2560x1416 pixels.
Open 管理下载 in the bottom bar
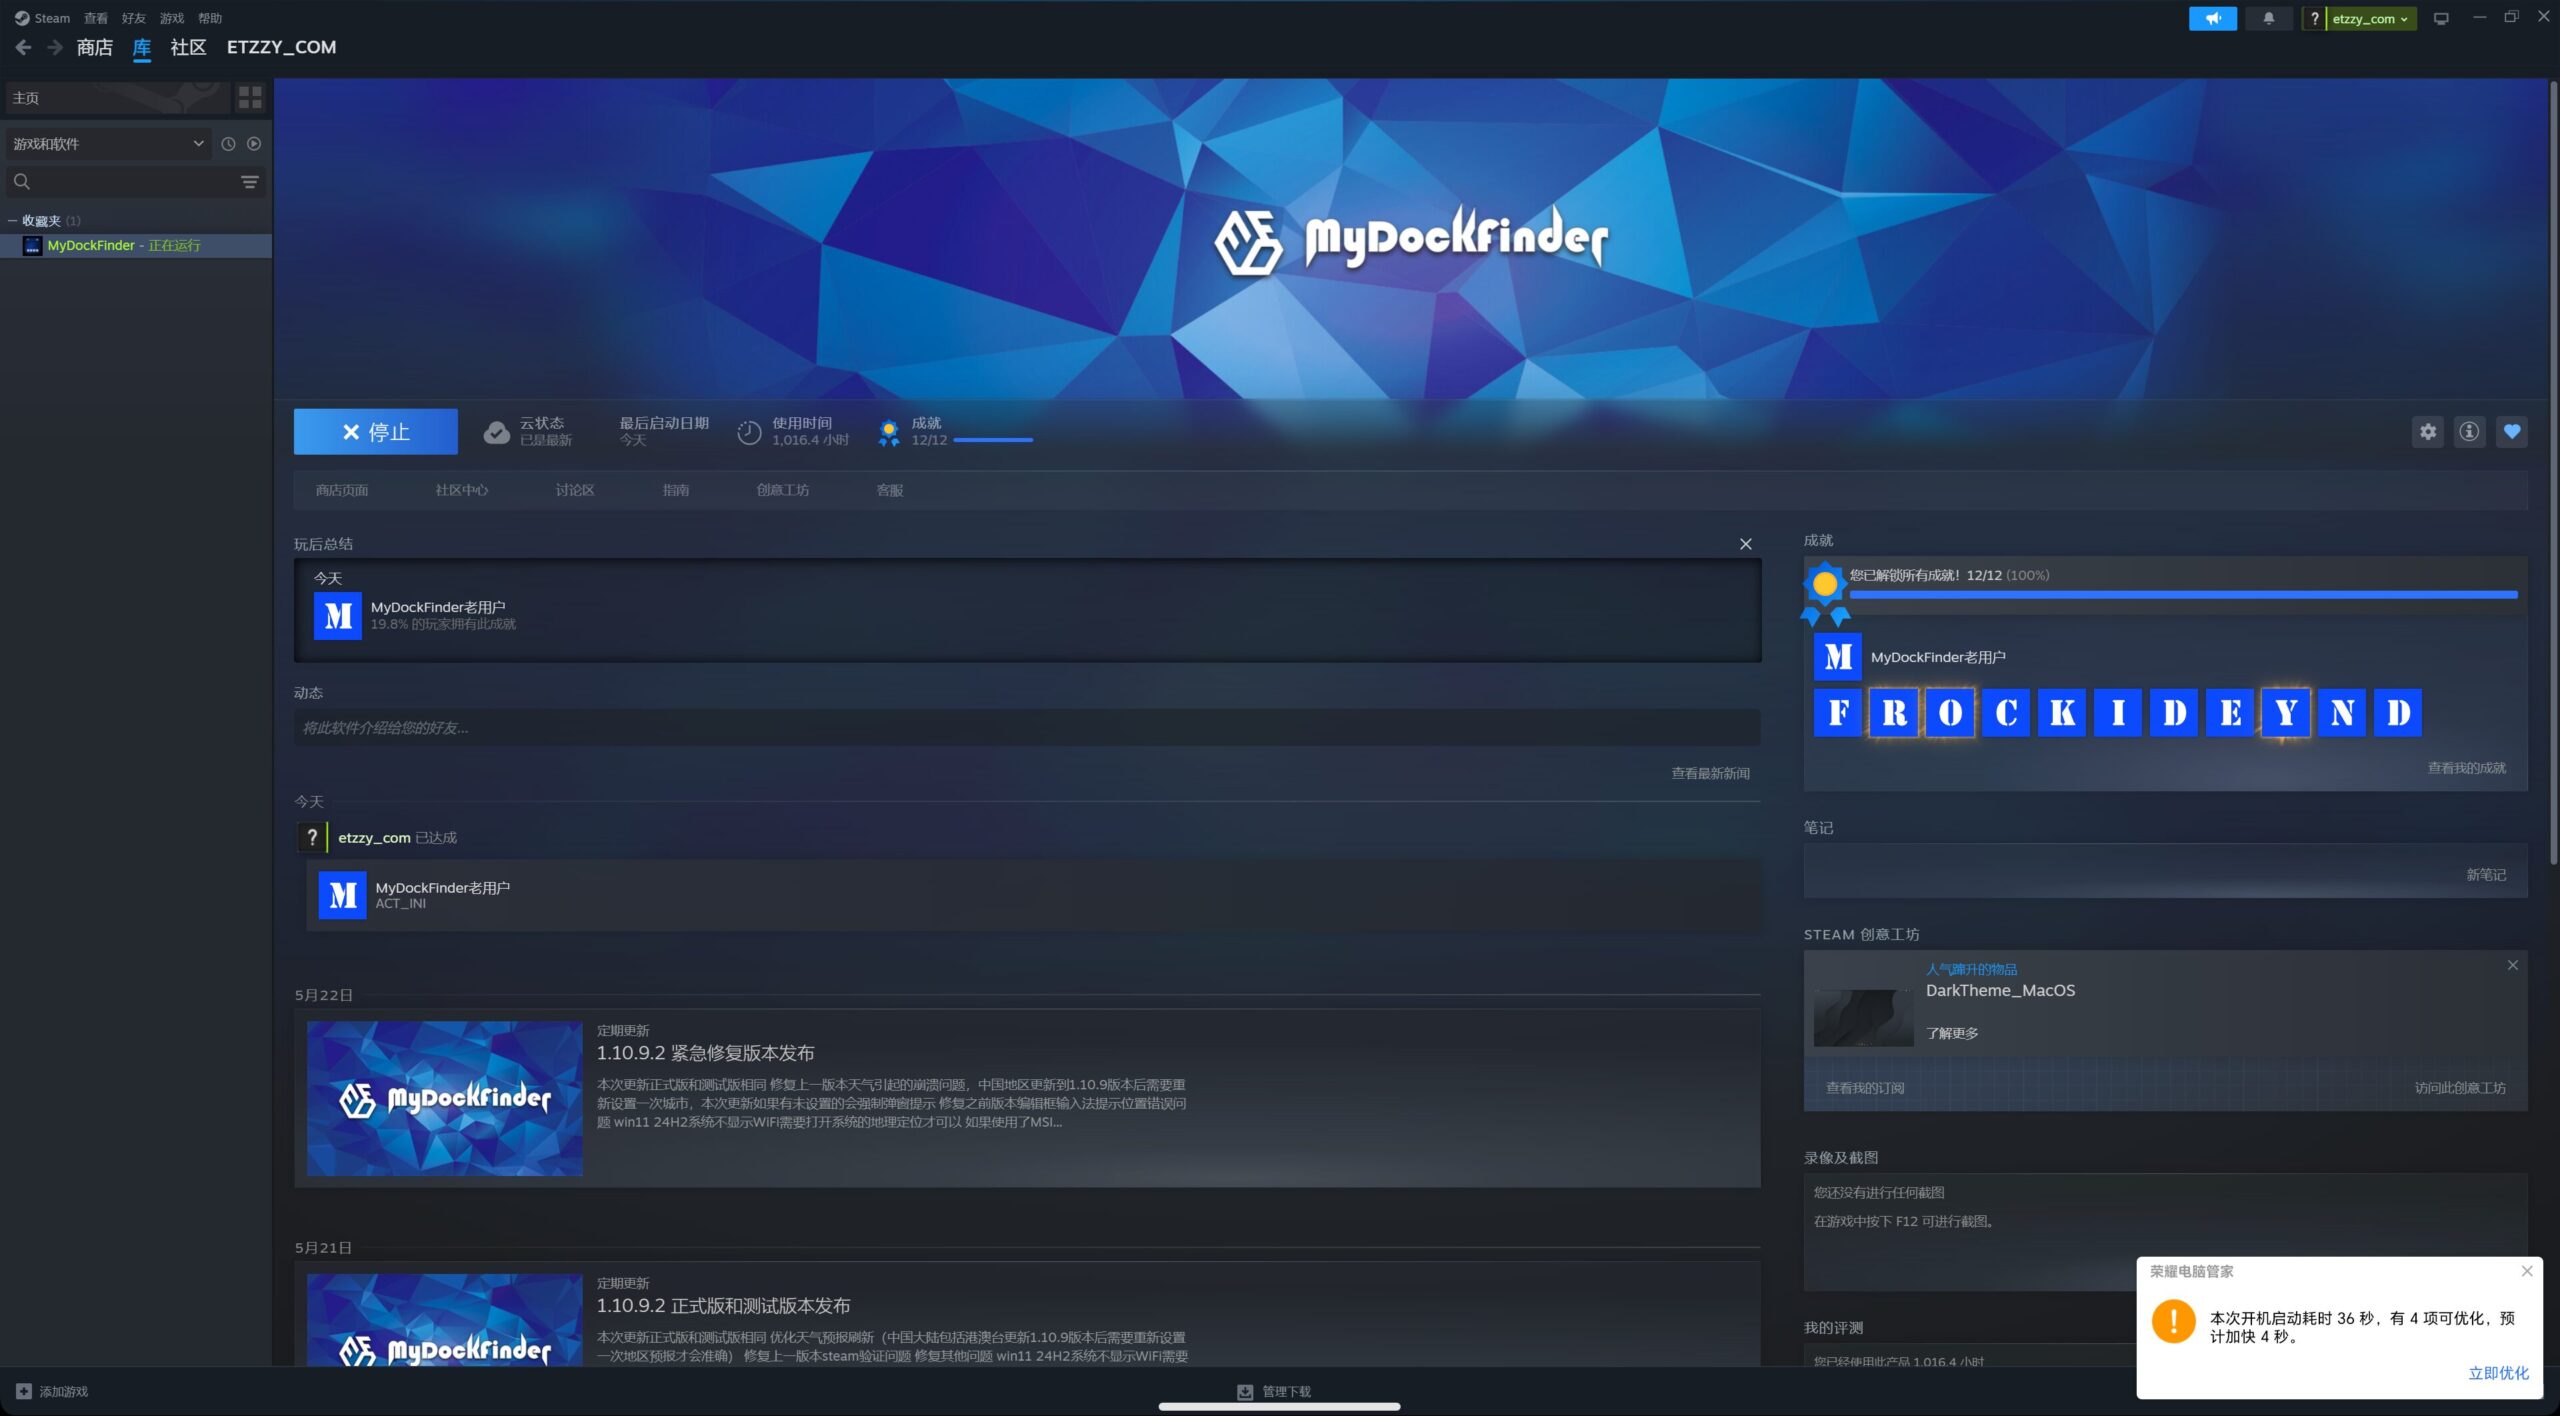(x=1275, y=1391)
